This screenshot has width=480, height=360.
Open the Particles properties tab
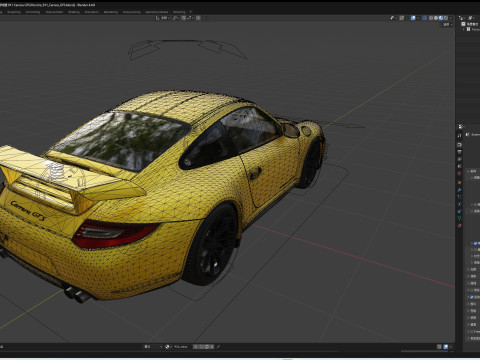(460, 197)
